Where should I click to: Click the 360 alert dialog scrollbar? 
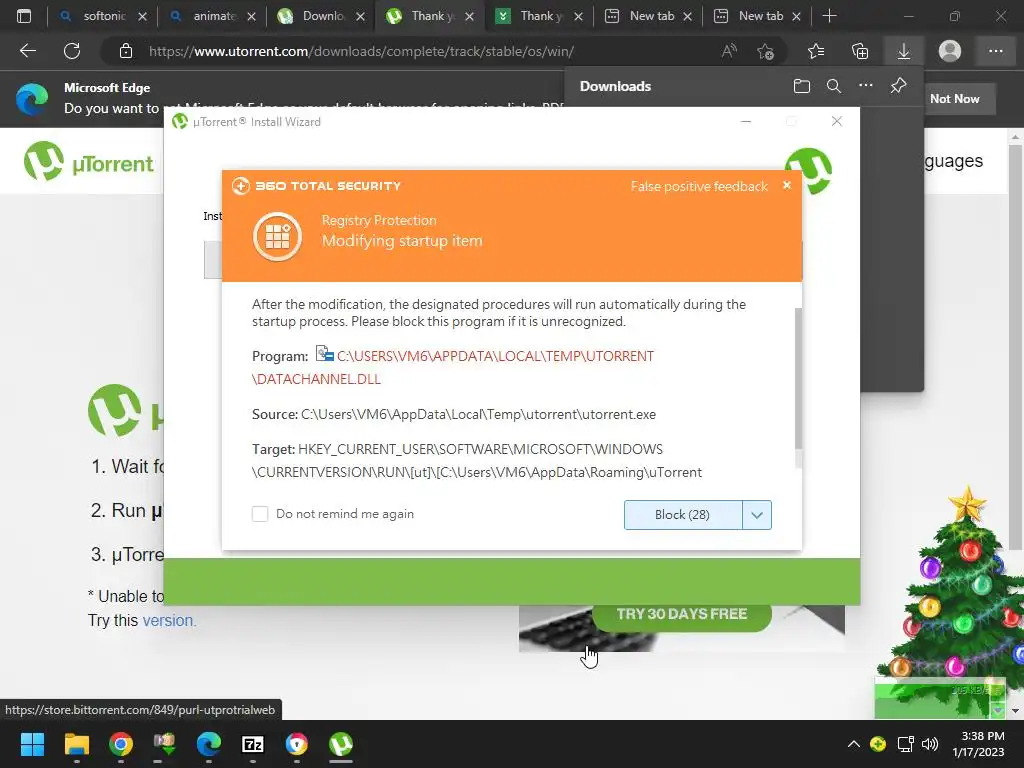coord(798,379)
